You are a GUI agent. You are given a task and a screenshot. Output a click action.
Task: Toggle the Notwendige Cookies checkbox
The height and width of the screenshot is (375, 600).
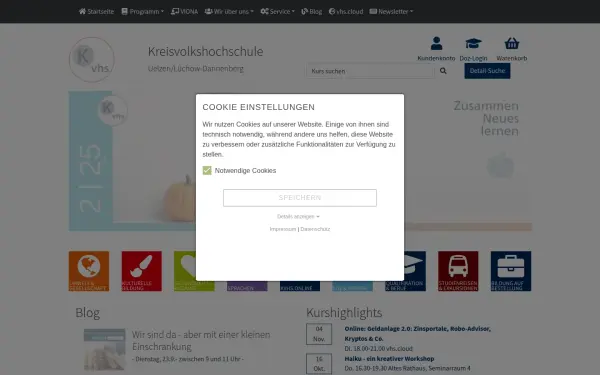(207, 171)
